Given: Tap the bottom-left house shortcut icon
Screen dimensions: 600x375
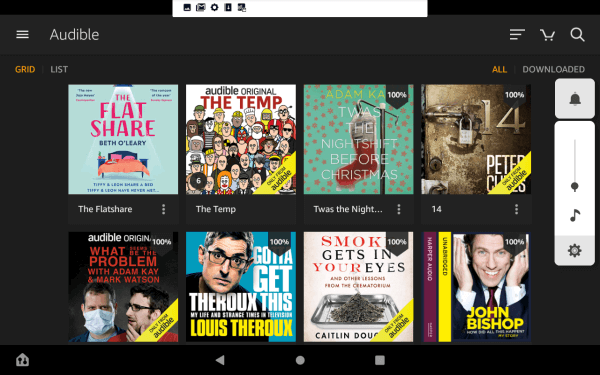Looking at the screenshot, I should [23, 360].
